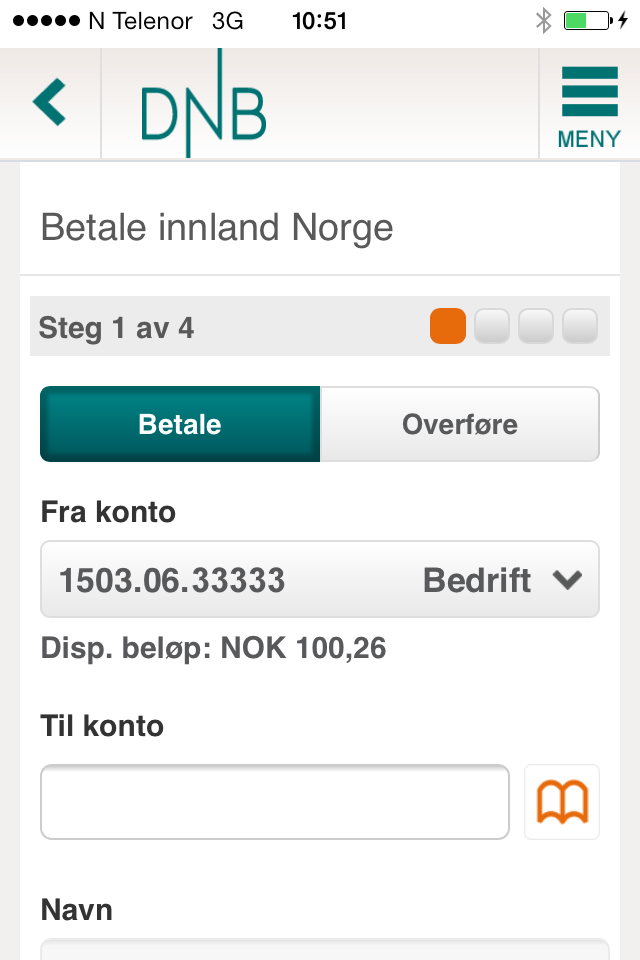Click the fourth step indicator square
The image size is (640, 960).
579,327
